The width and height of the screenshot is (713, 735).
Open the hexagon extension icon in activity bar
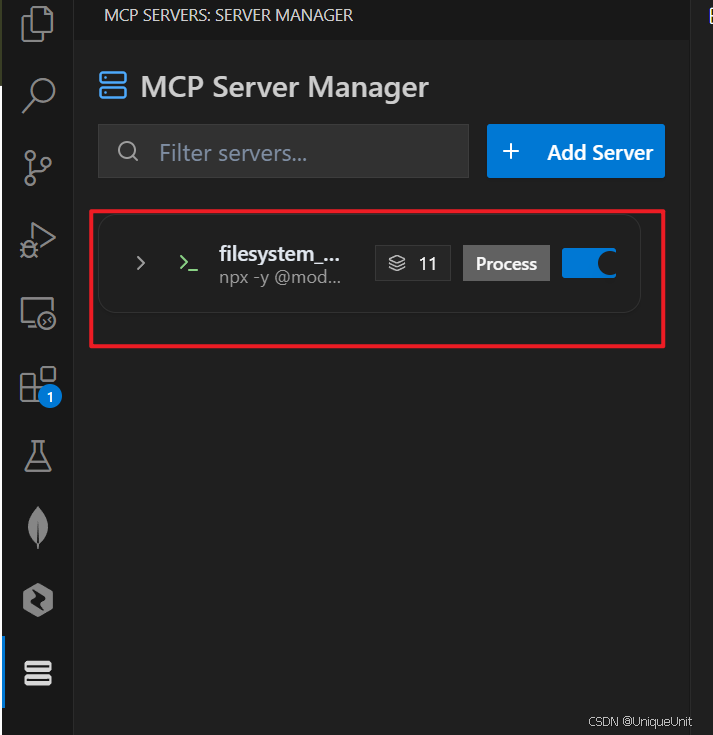coord(38,600)
